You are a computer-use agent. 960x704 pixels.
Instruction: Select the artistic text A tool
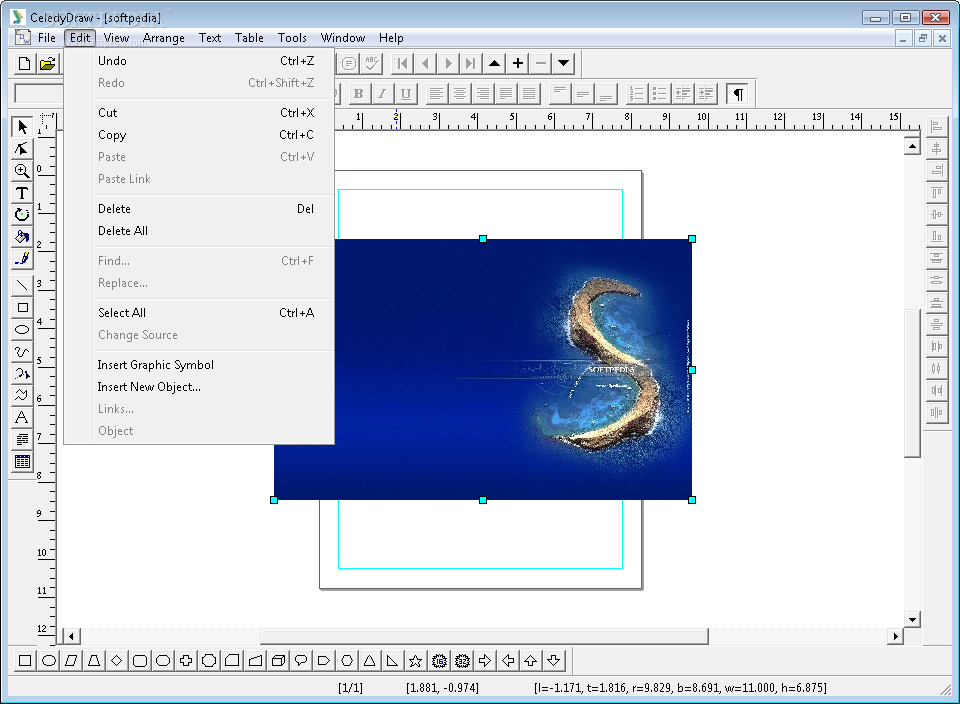tap(22, 418)
